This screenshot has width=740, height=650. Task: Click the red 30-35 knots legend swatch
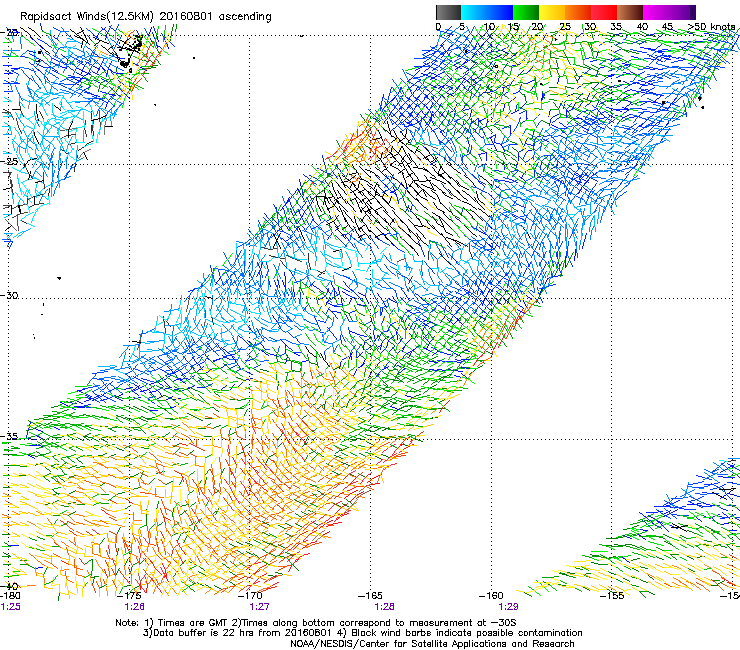[604, 12]
